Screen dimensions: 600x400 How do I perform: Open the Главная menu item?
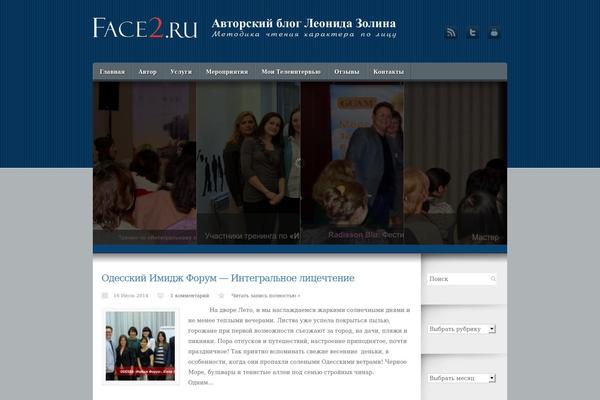point(112,72)
